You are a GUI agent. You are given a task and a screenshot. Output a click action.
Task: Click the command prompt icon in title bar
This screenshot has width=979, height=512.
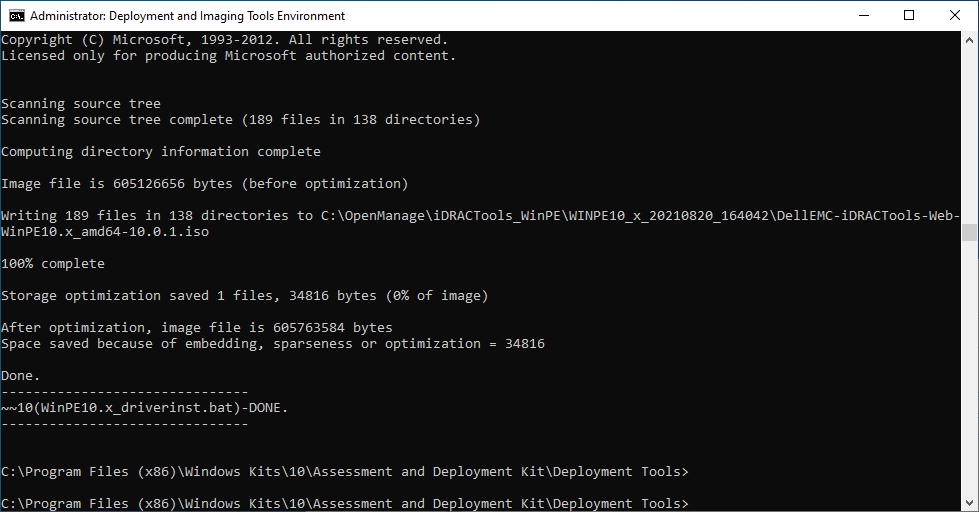coord(16,16)
